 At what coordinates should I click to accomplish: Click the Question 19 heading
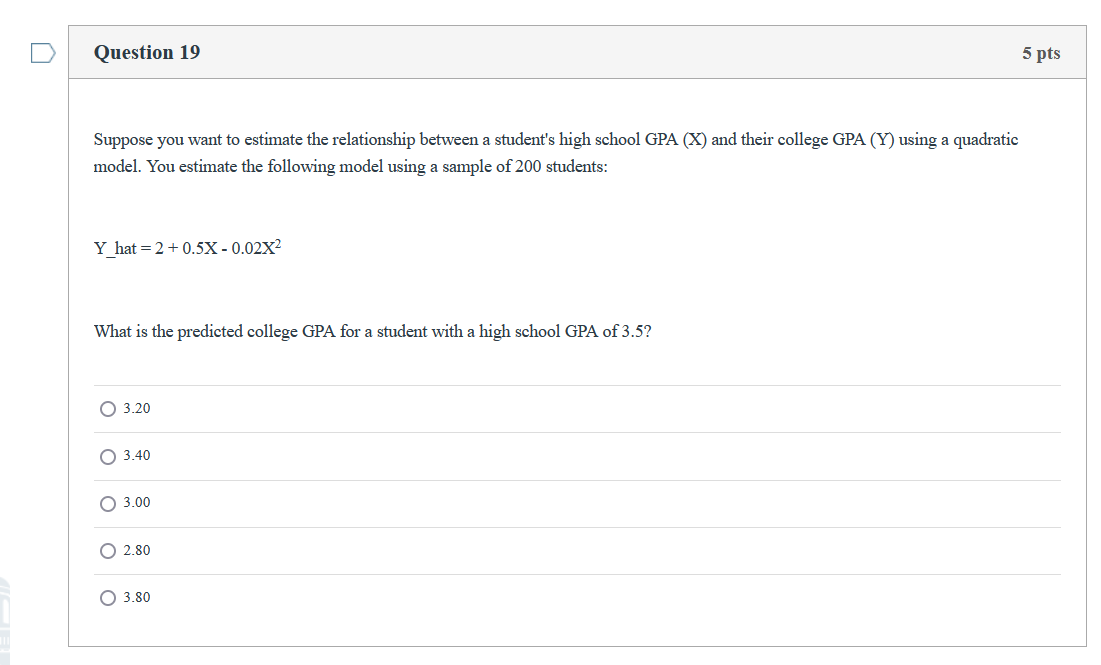pyautogui.click(x=147, y=53)
